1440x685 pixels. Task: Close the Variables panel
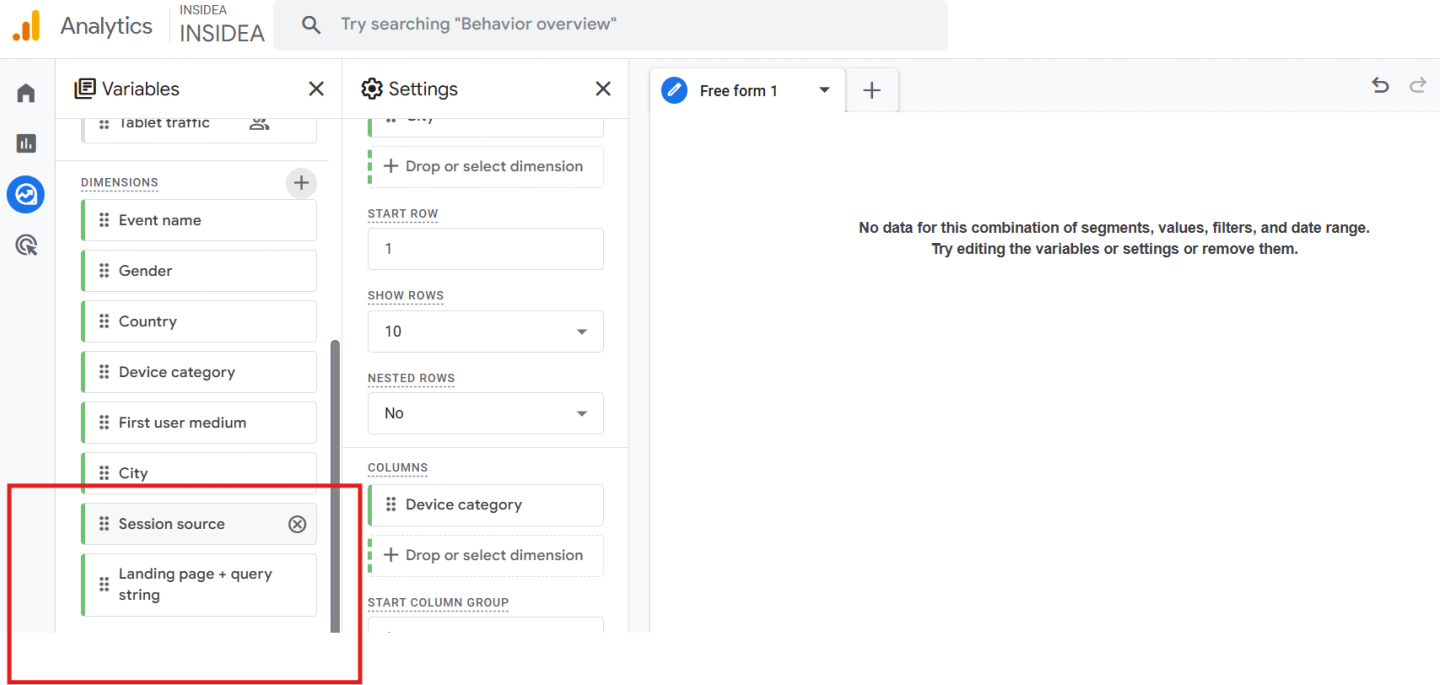click(x=316, y=89)
